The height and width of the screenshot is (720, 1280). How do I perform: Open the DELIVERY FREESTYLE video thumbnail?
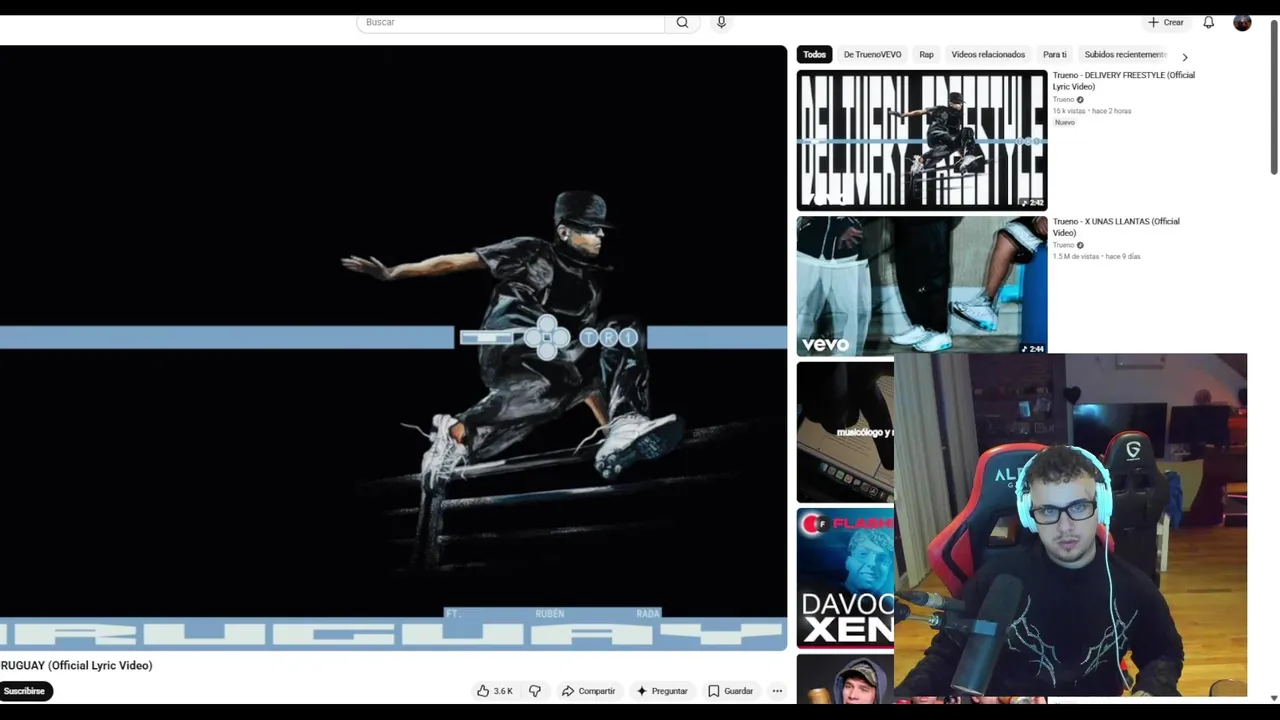(922, 140)
